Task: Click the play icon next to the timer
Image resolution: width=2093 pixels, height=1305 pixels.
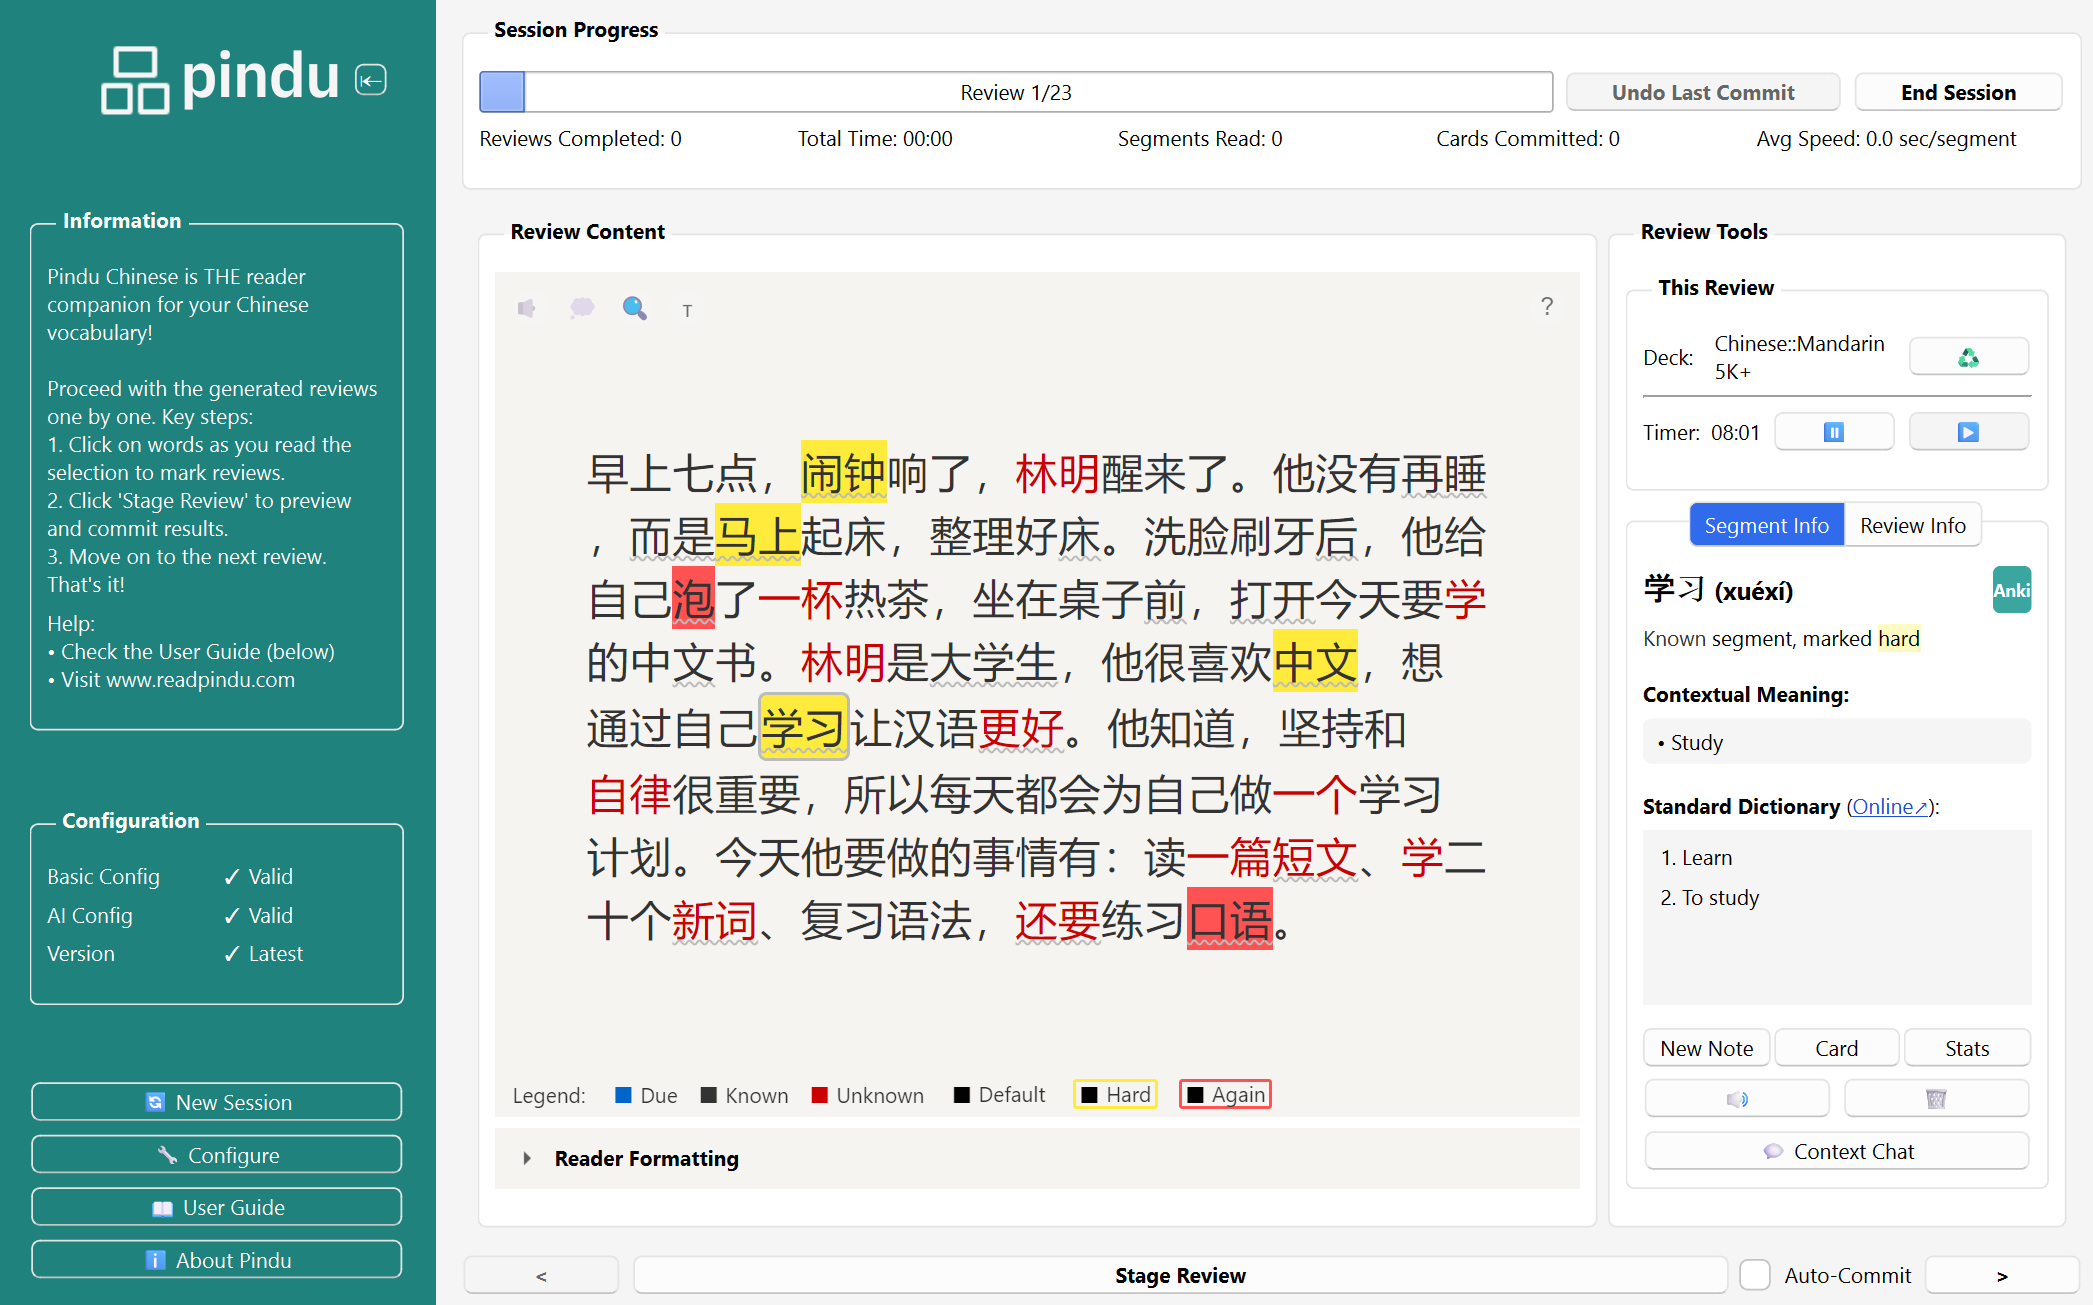Action: click(1967, 431)
